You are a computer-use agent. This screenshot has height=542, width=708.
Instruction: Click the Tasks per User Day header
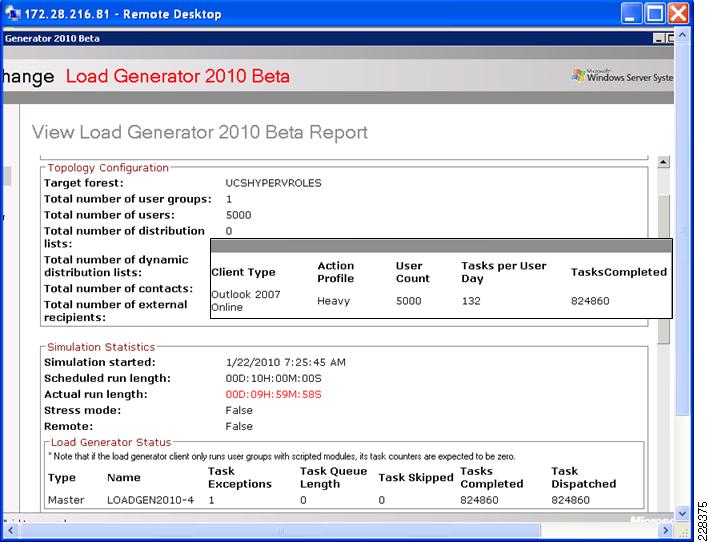(x=504, y=272)
